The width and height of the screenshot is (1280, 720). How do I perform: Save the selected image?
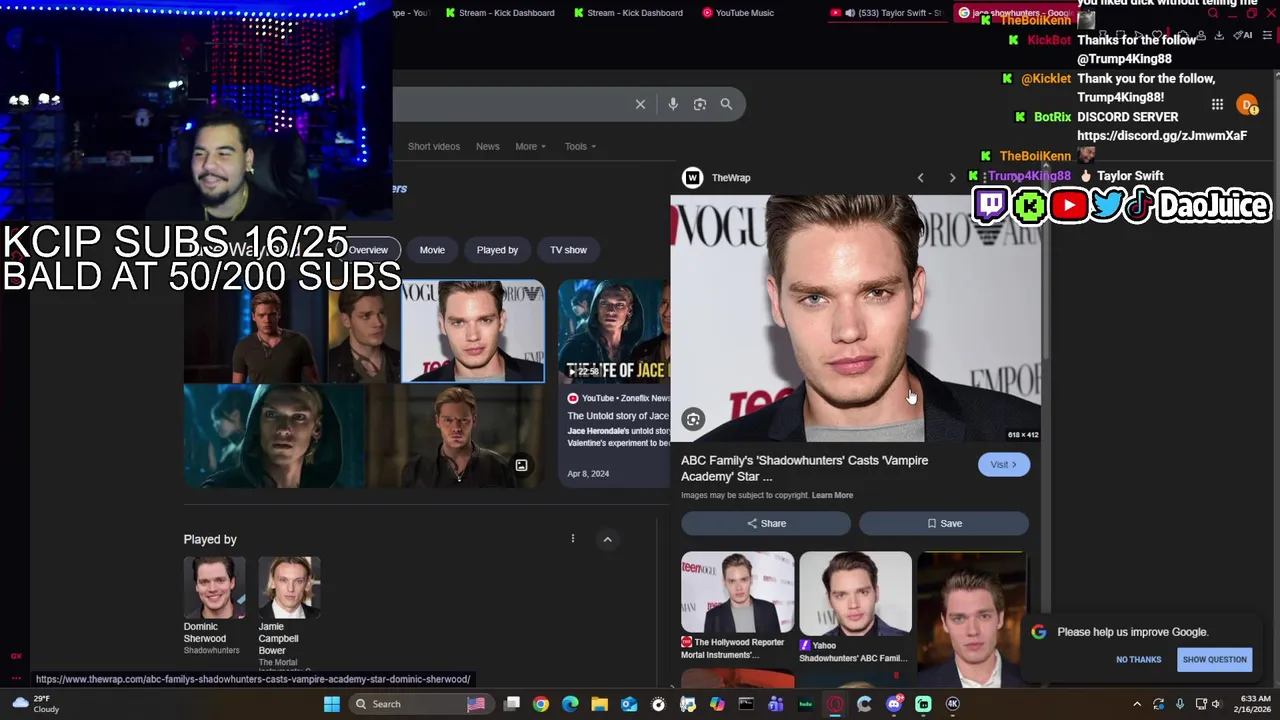[944, 523]
